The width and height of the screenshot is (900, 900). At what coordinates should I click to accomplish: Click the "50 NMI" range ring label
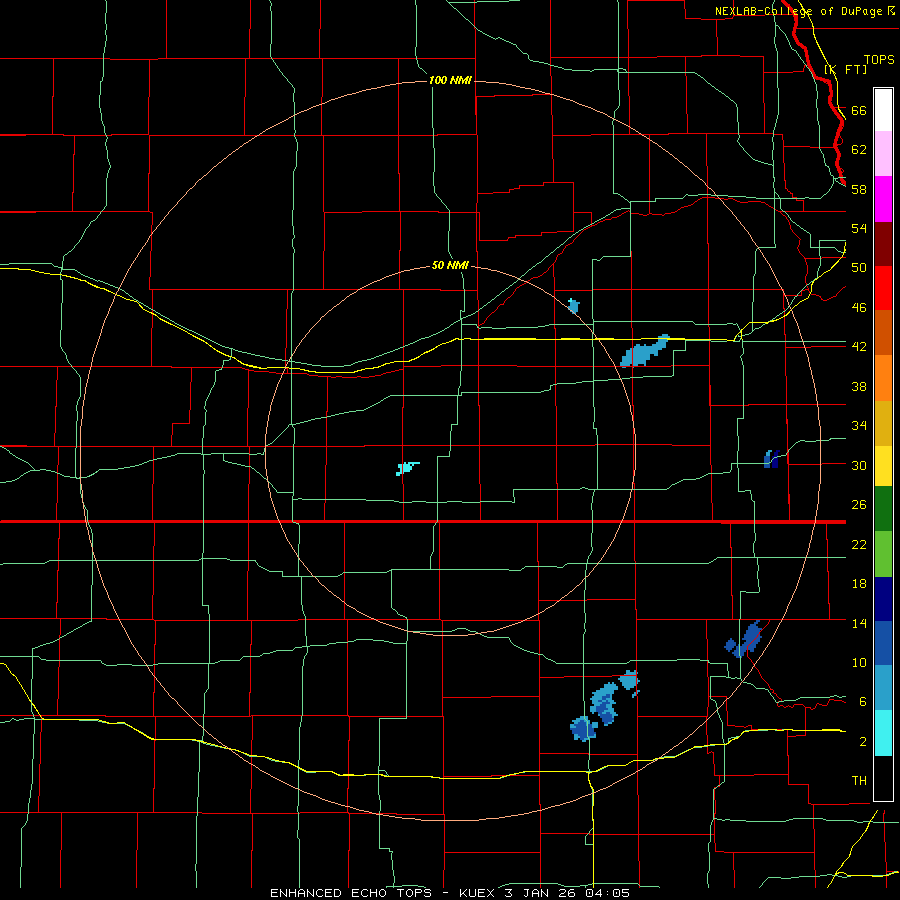(451, 265)
